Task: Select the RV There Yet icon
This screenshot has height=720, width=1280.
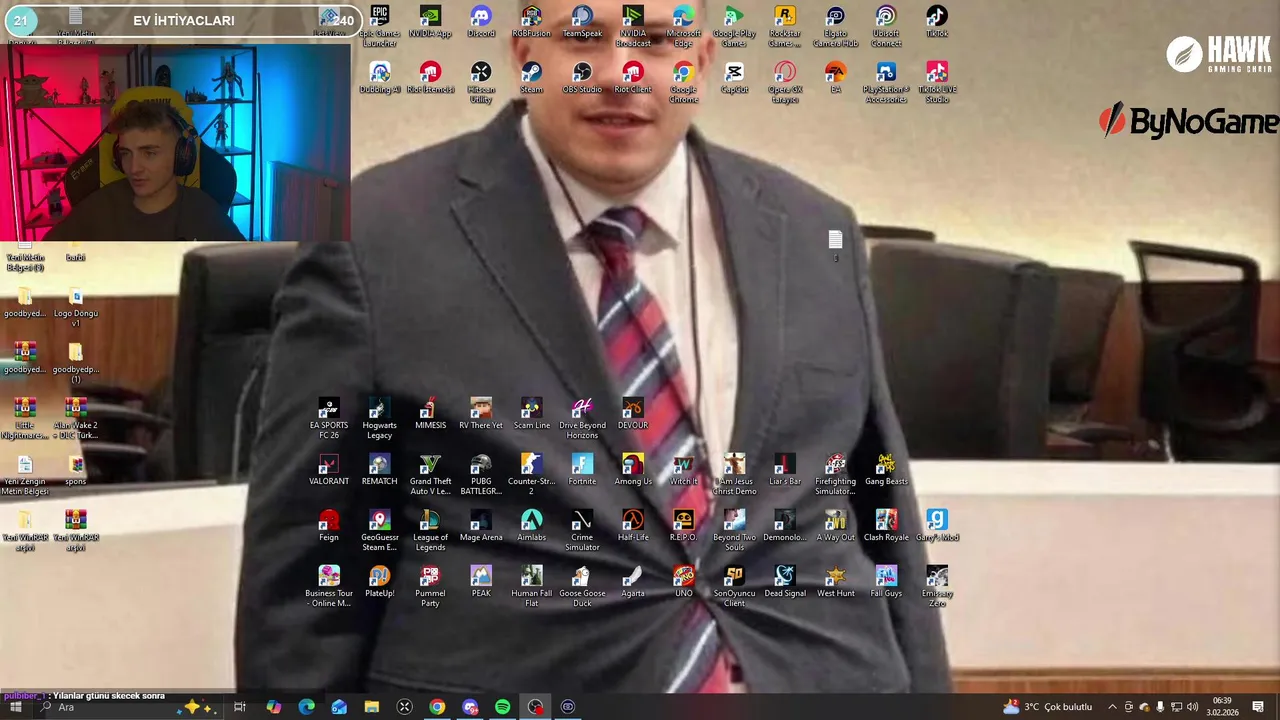Action: pos(481,414)
